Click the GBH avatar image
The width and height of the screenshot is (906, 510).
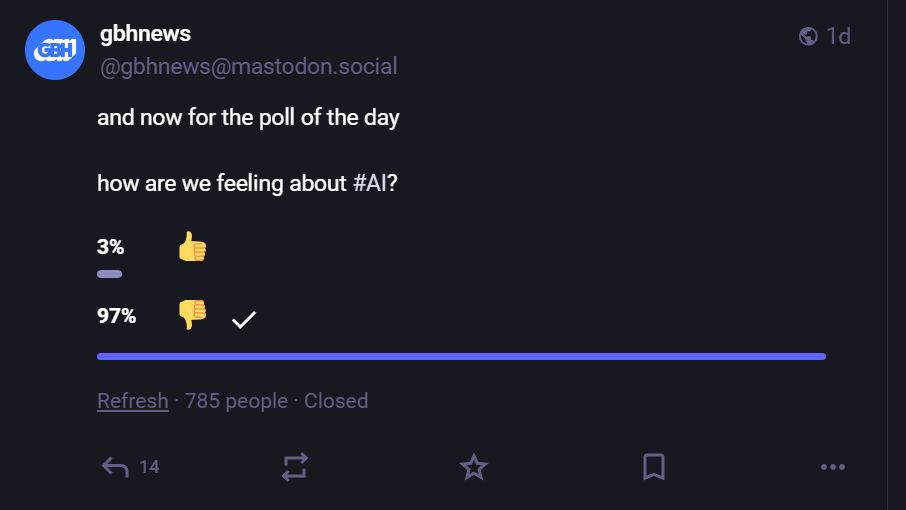click(x=55, y=50)
